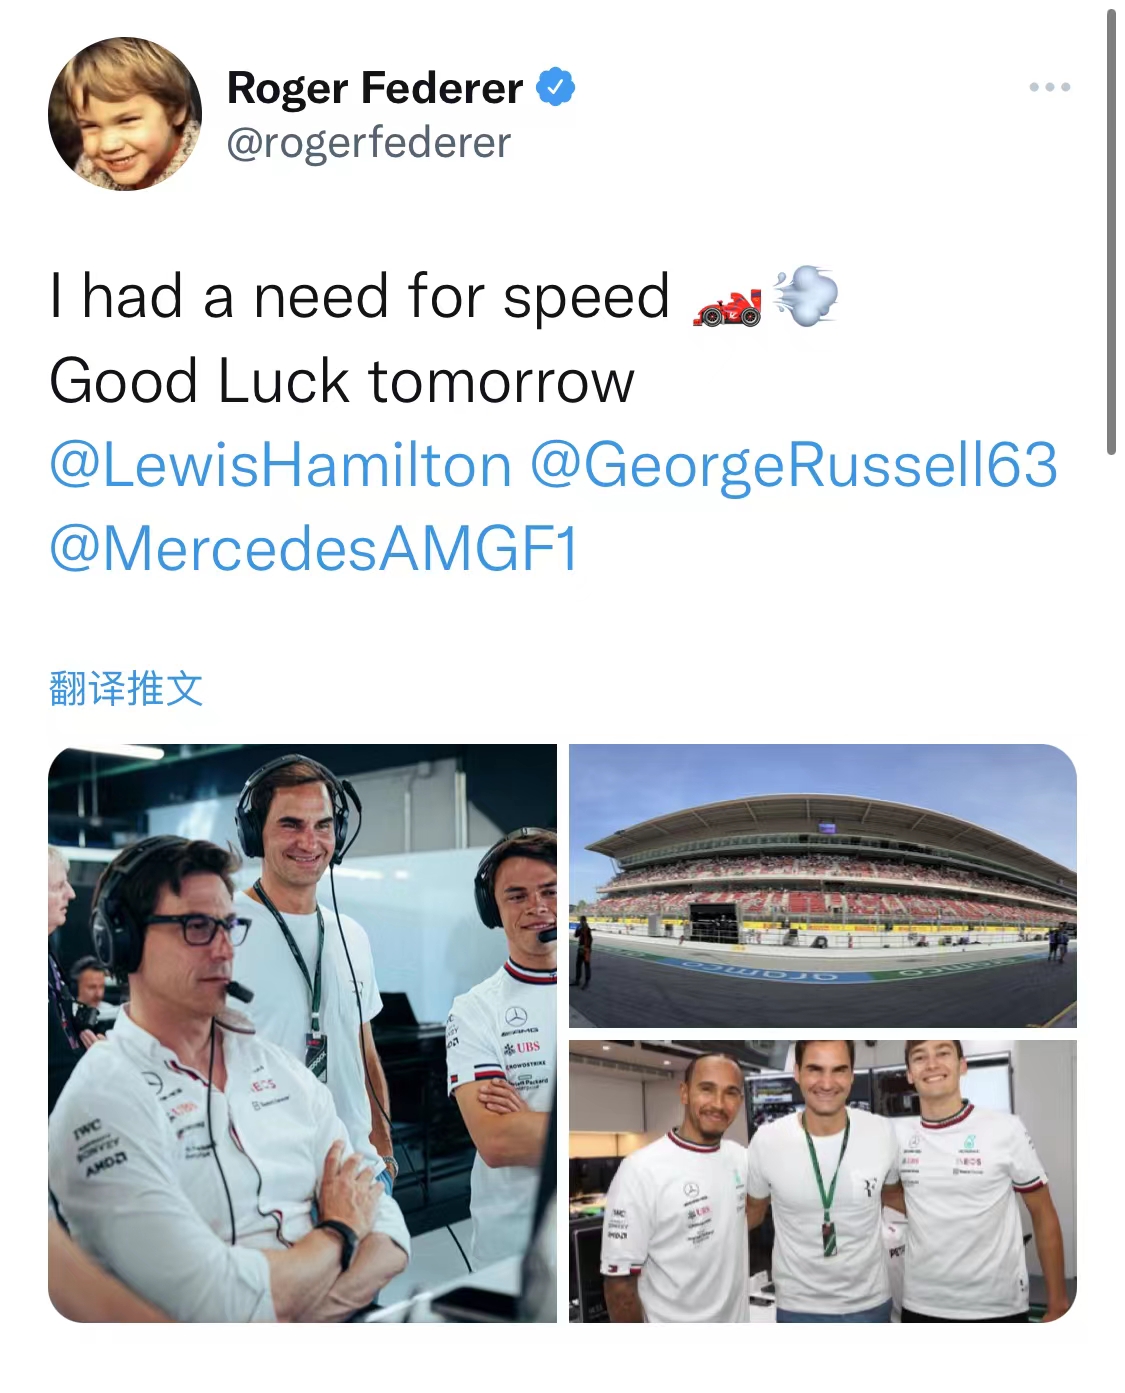1125x1393 pixels.
Task: Click the "Good Luck tomorrow" text line
Action: 342,382
